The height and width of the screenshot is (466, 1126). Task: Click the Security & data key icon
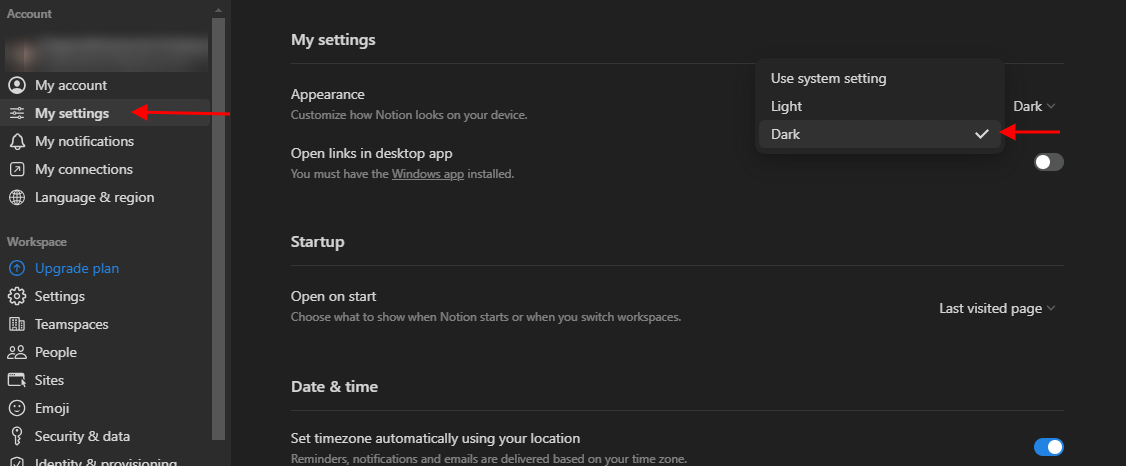[x=17, y=437]
